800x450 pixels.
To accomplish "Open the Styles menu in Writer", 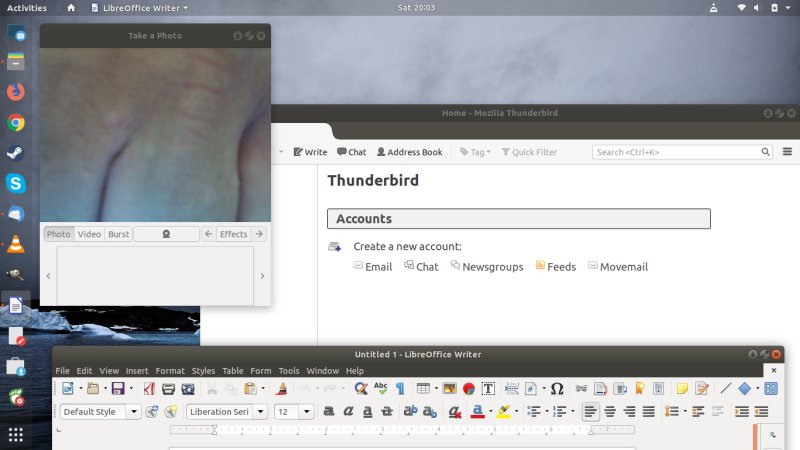I will tap(203, 371).
